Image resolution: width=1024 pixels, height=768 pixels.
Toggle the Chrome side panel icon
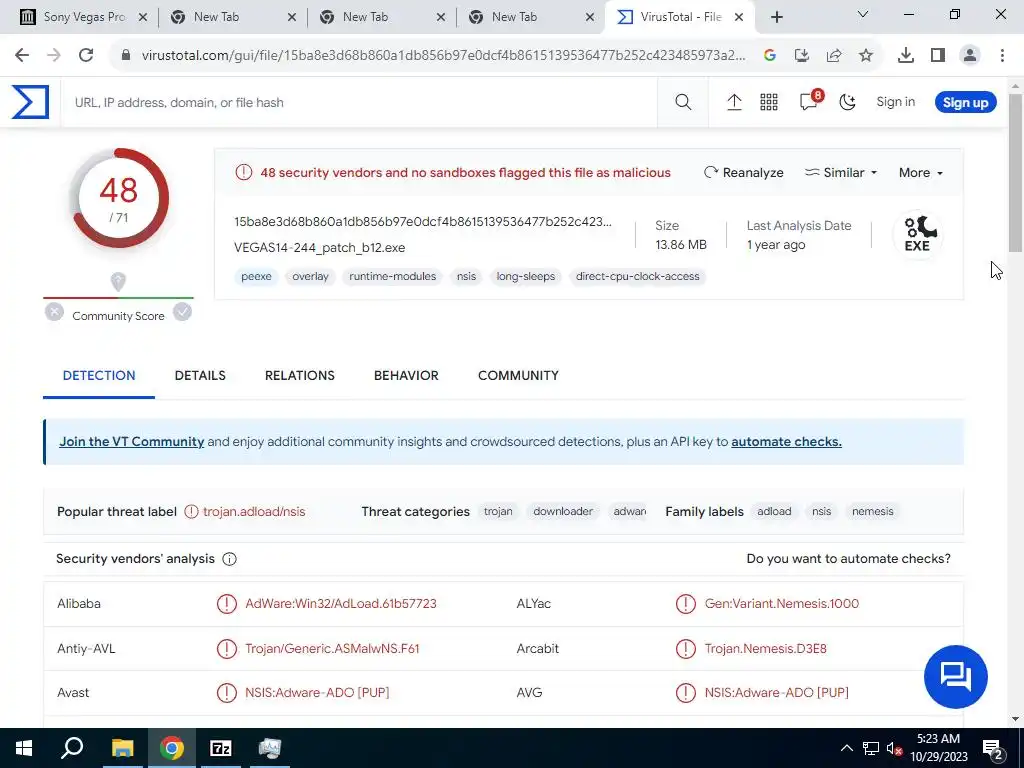pyautogui.click(x=938, y=56)
